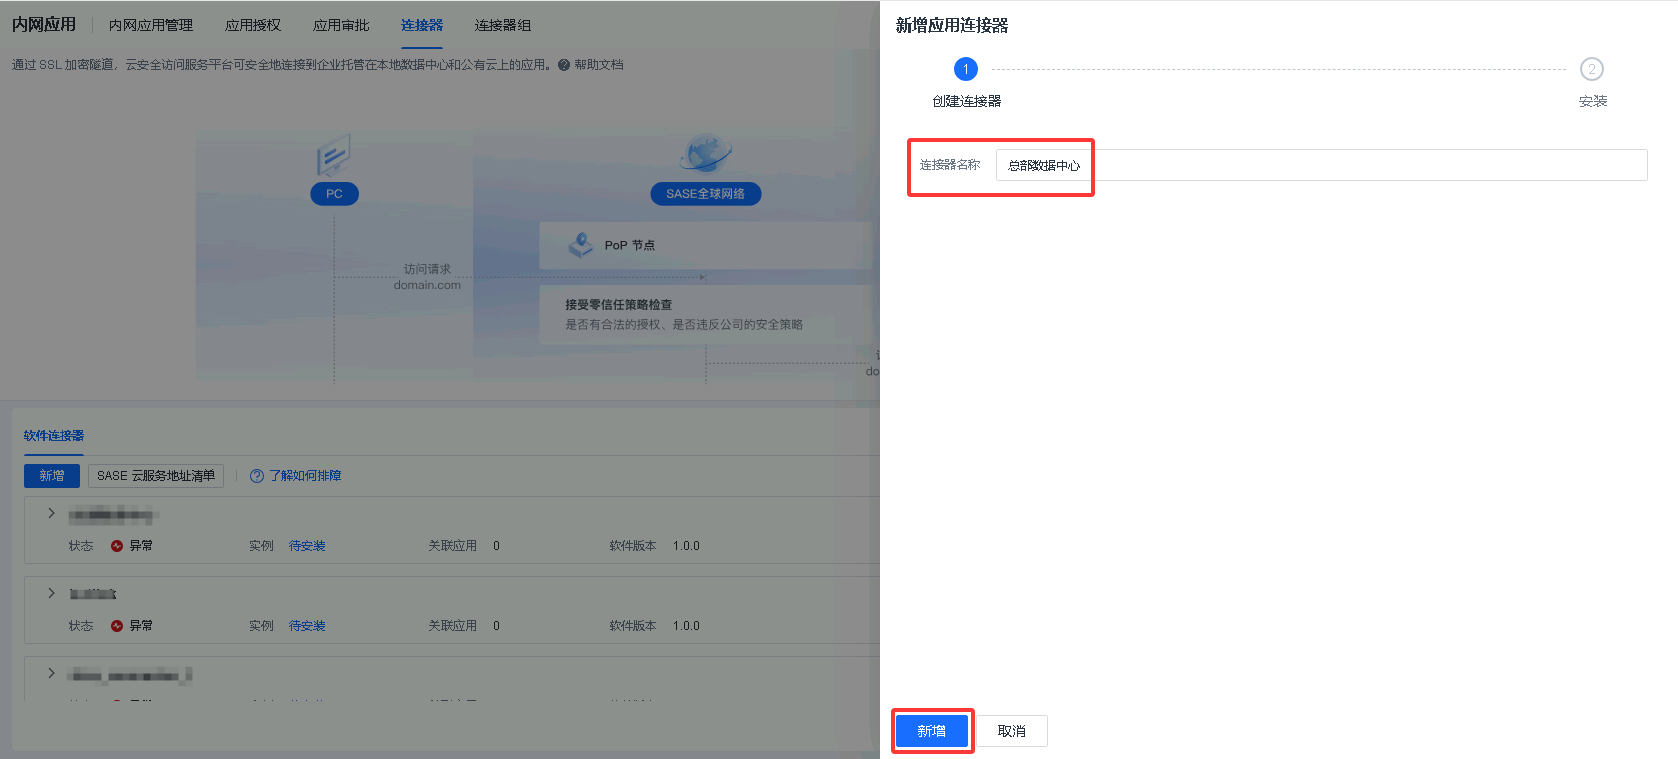Click the question icon beside 了解如何排障

[257, 476]
